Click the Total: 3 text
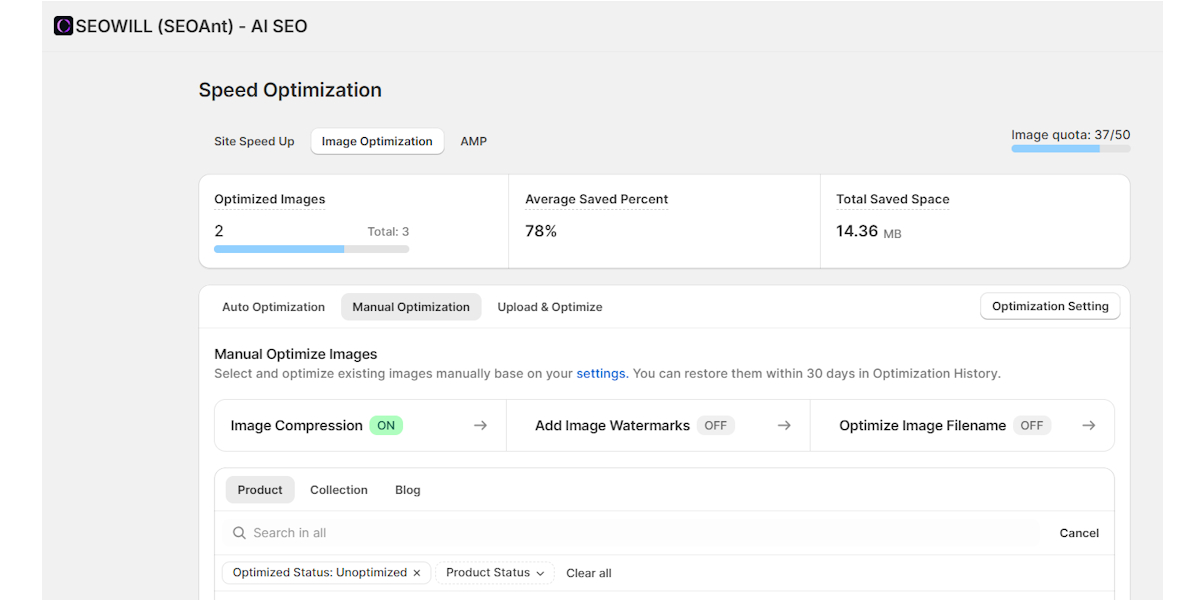The width and height of the screenshot is (1200, 600). (388, 232)
